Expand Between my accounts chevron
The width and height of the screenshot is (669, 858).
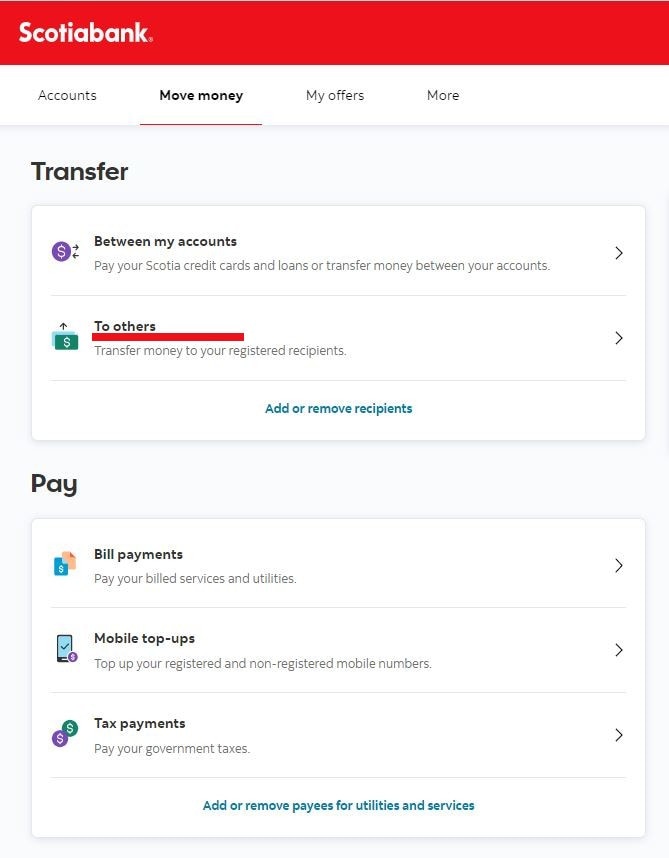619,253
